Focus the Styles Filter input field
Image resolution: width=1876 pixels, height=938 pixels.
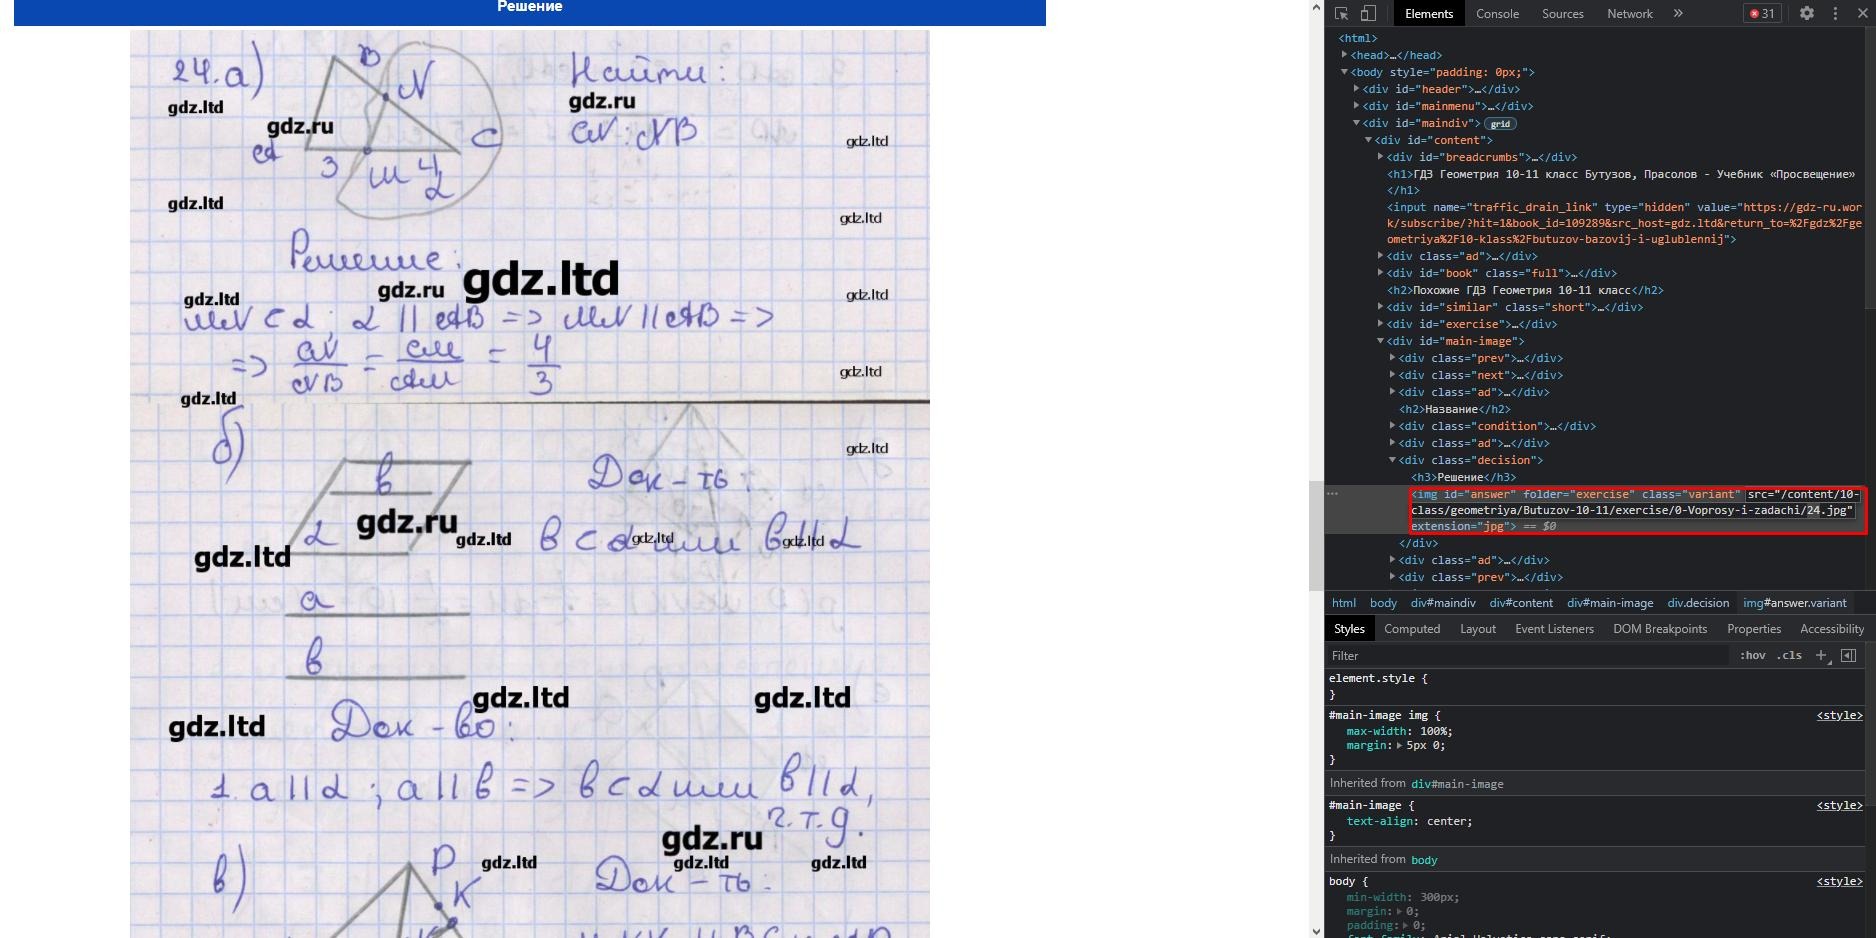(1527, 656)
